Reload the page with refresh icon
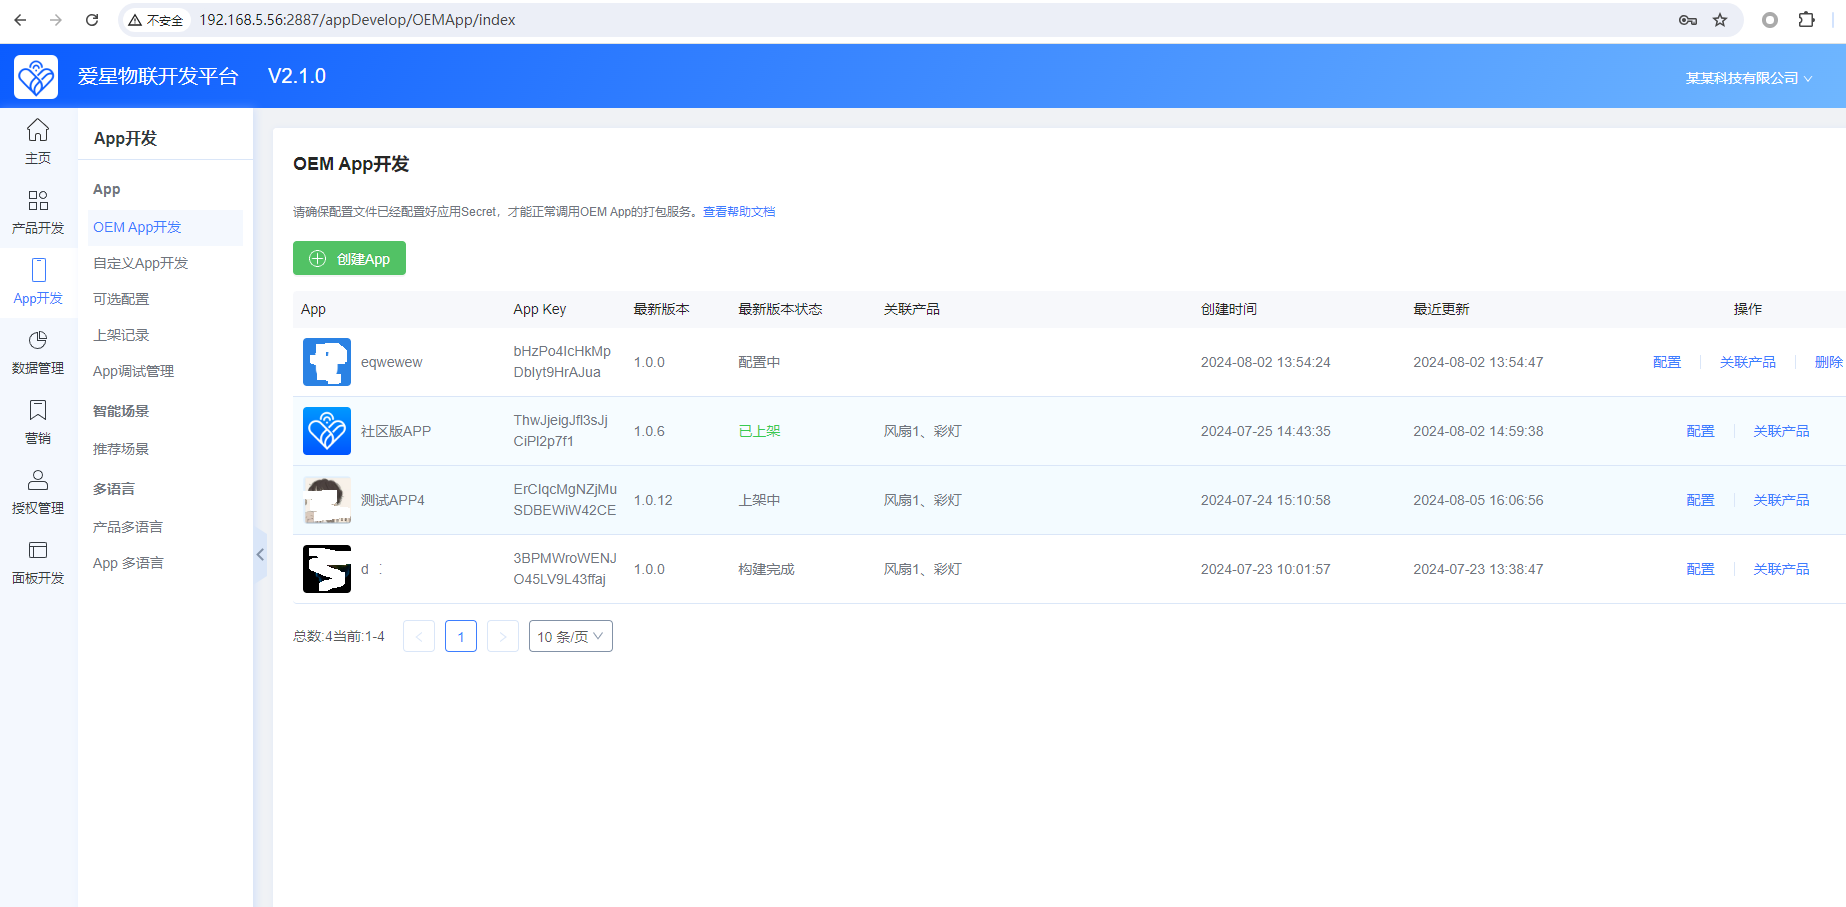This screenshot has height=907, width=1846. coord(92,20)
